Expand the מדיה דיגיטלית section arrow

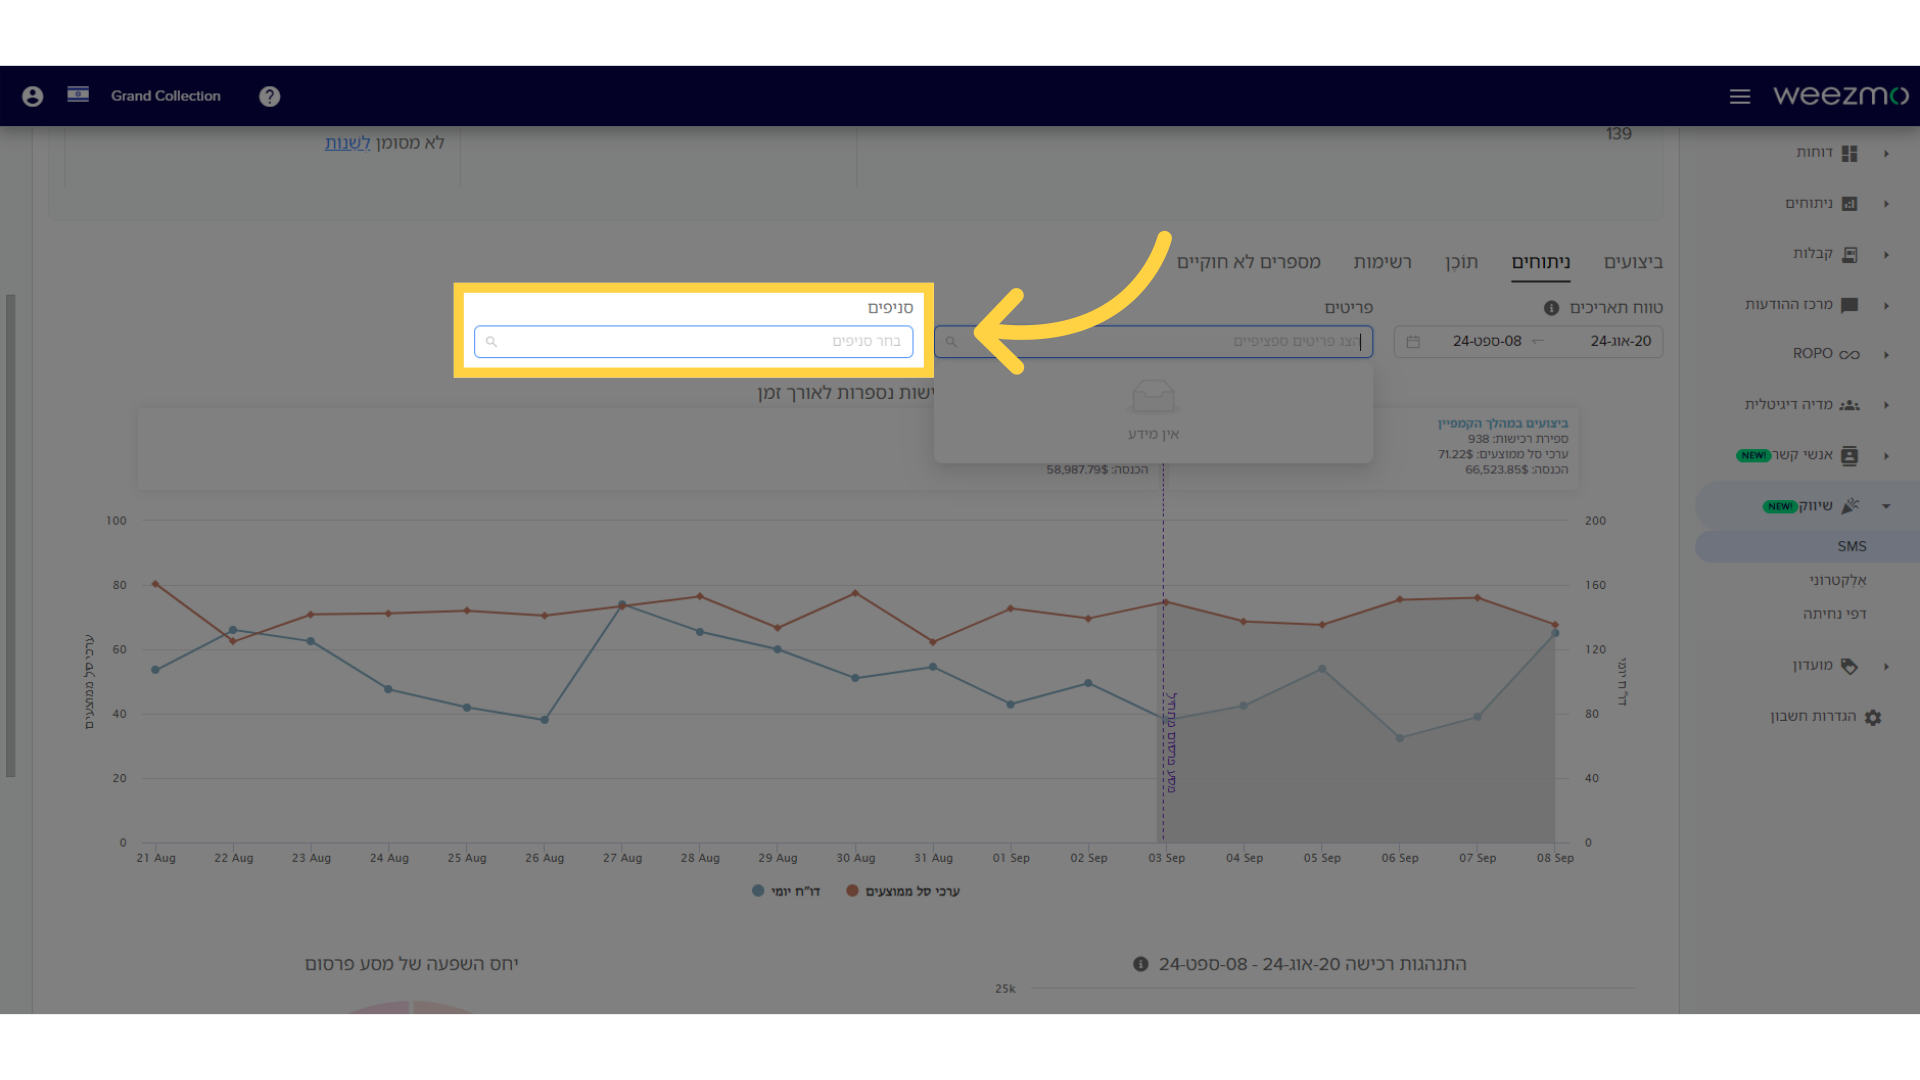tap(1886, 405)
